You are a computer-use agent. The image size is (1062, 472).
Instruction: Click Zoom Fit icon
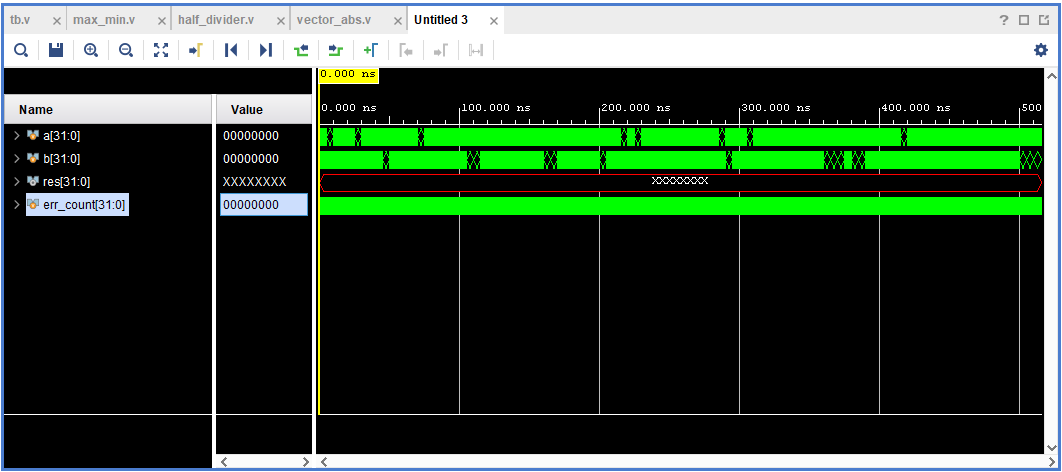[161, 50]
